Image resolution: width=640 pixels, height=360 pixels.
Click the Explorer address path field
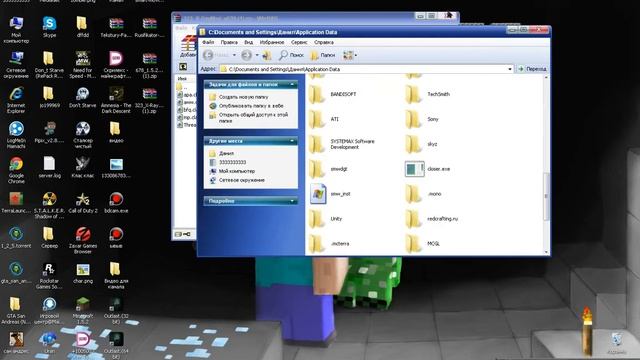[366, 69]
